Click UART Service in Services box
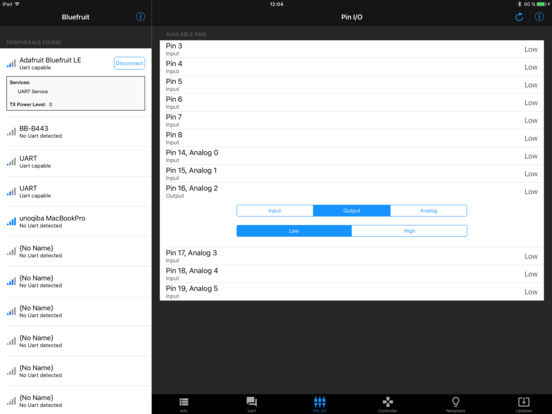Viewport: 552px width, 414px height. point(33,92)
